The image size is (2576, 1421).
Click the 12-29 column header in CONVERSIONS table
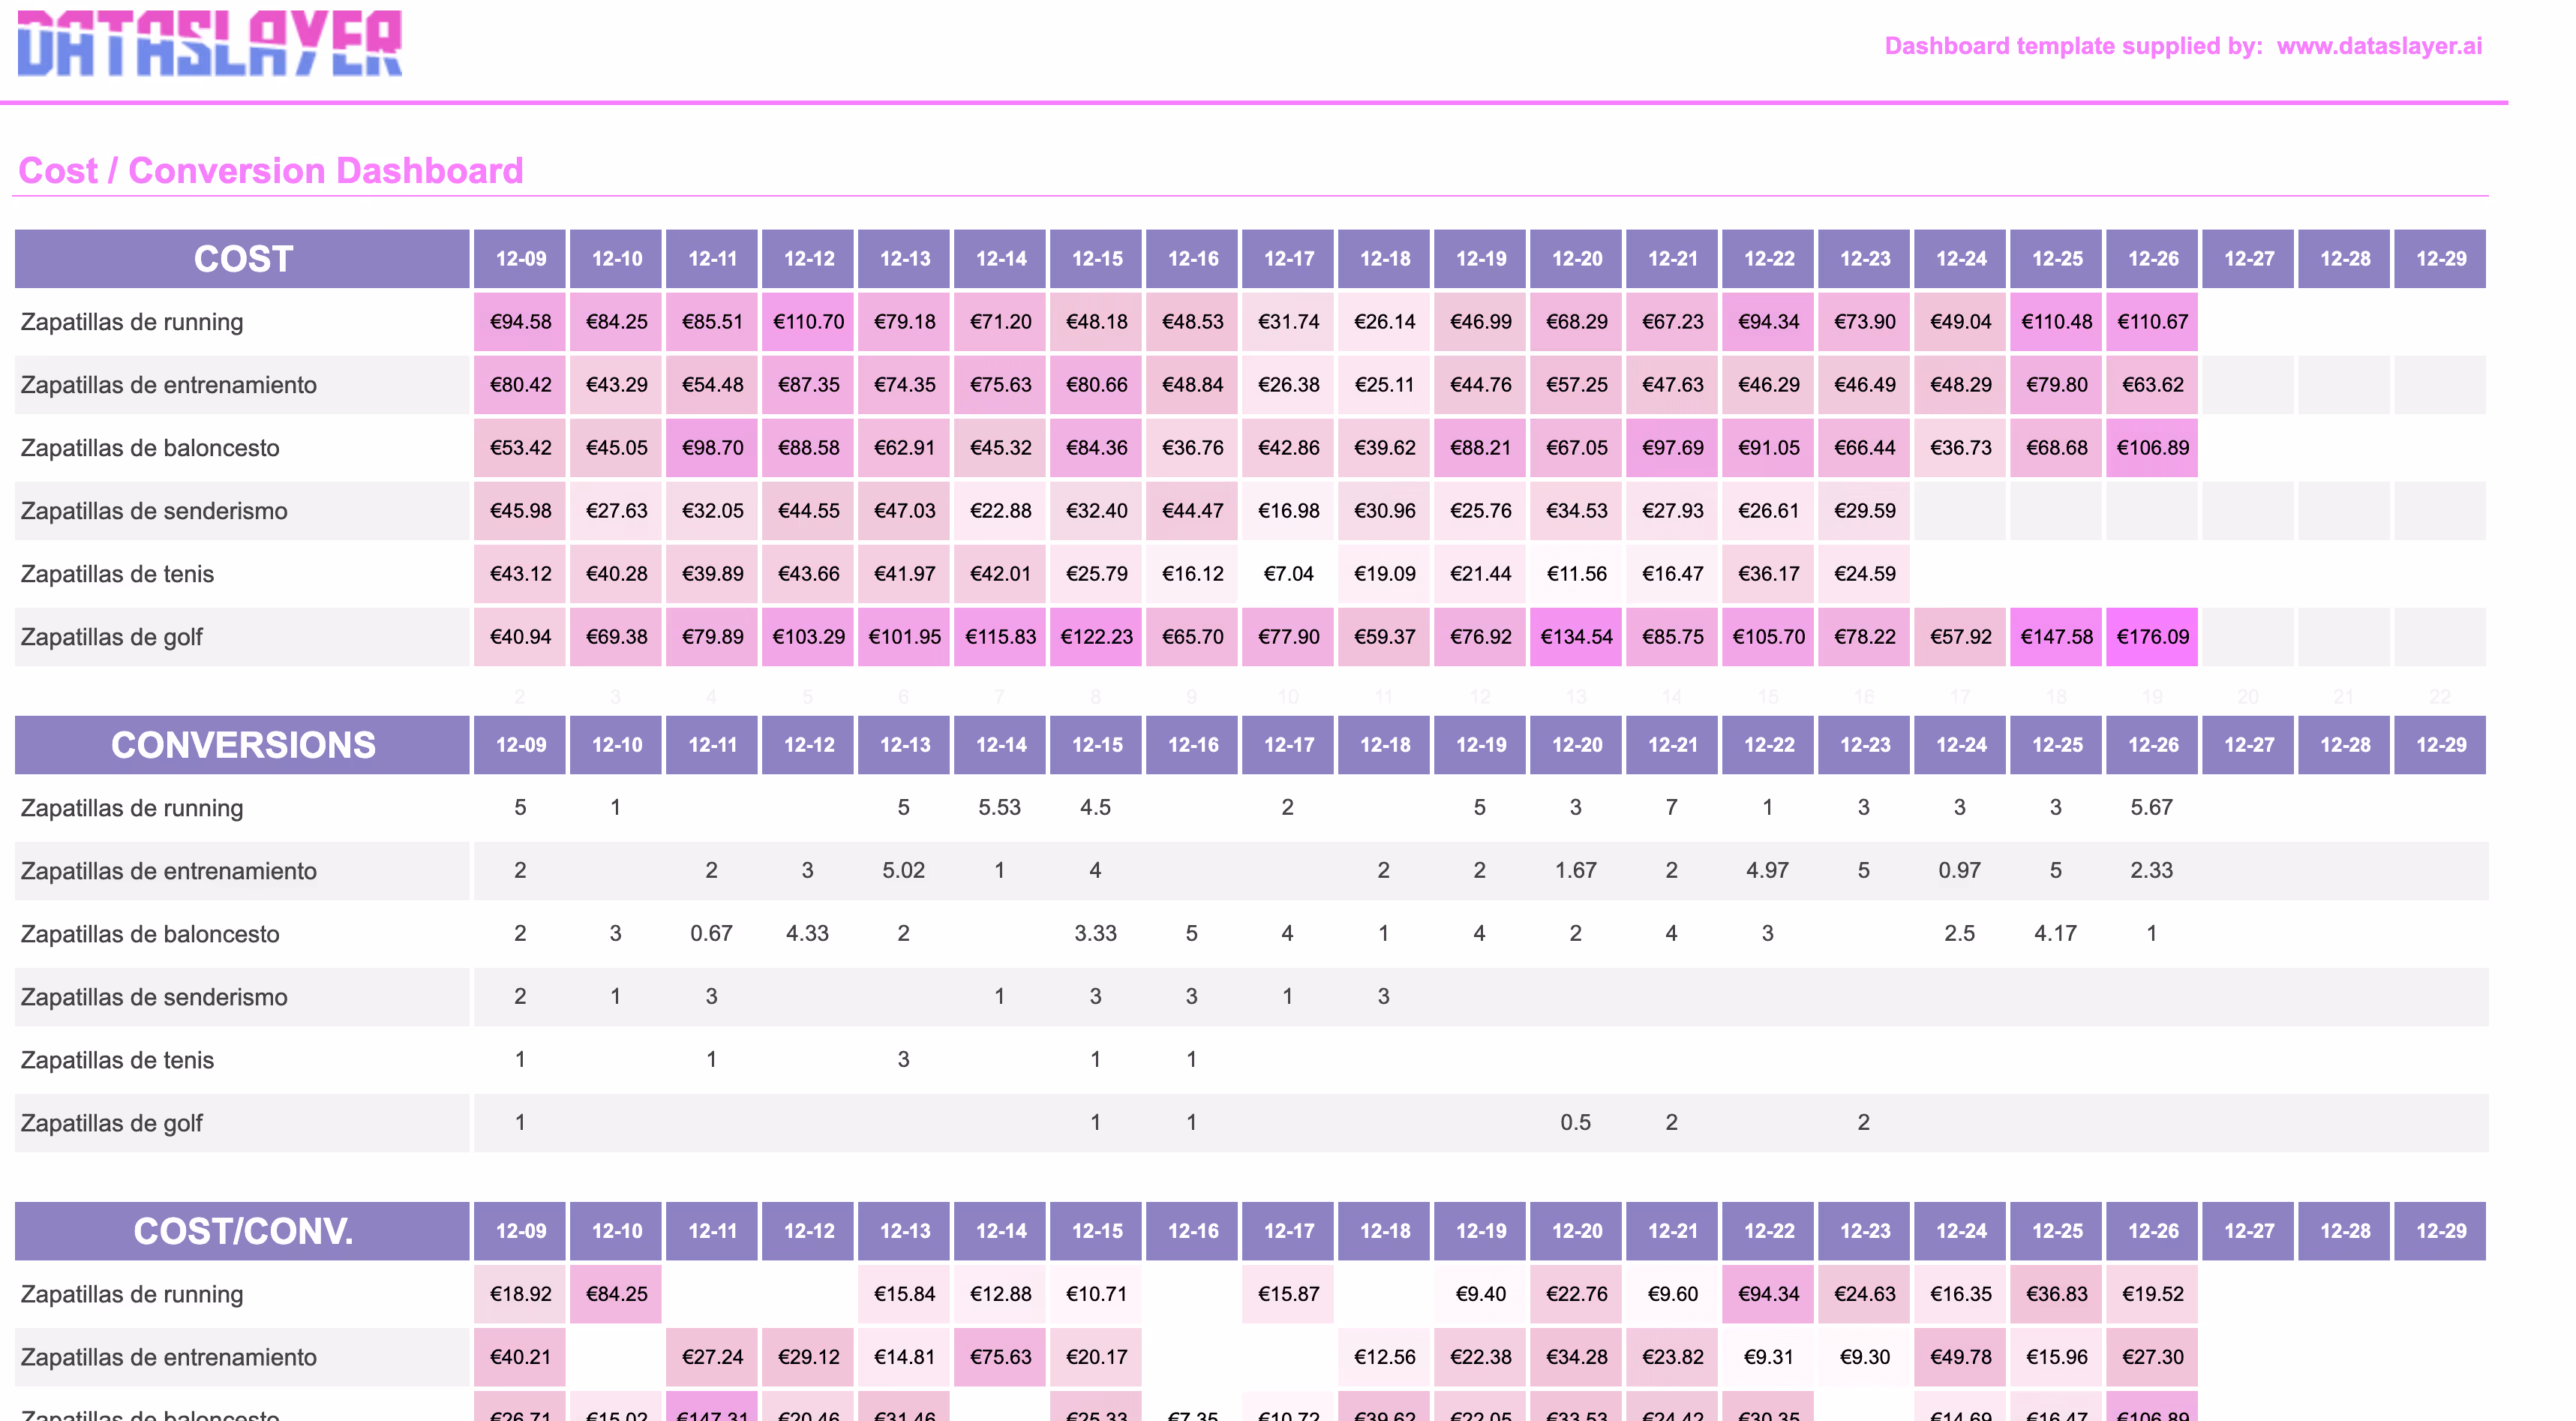click(2440, 745)
